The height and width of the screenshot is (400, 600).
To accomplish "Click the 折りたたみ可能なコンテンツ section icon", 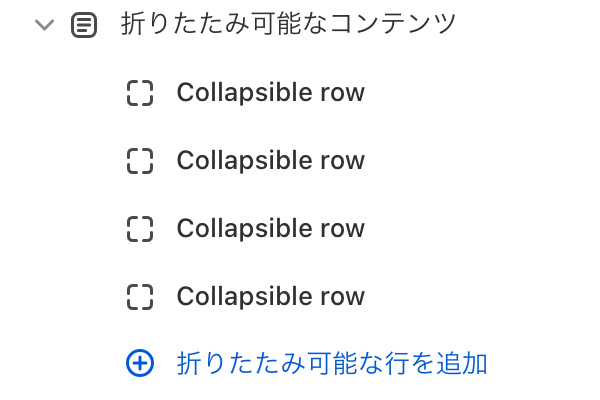I will pyautogui.click(x=85, y=25).
